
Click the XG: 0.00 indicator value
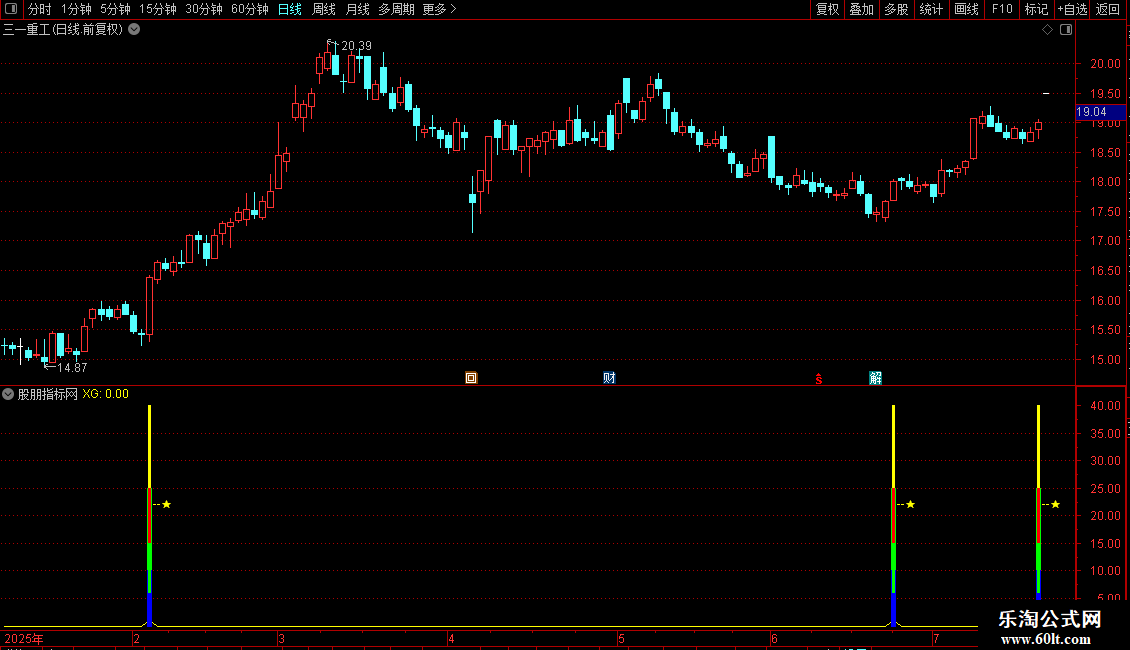point(105,394)
